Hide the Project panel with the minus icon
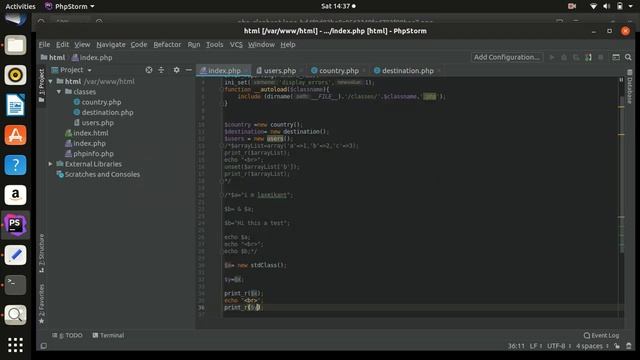 (189, 70)
